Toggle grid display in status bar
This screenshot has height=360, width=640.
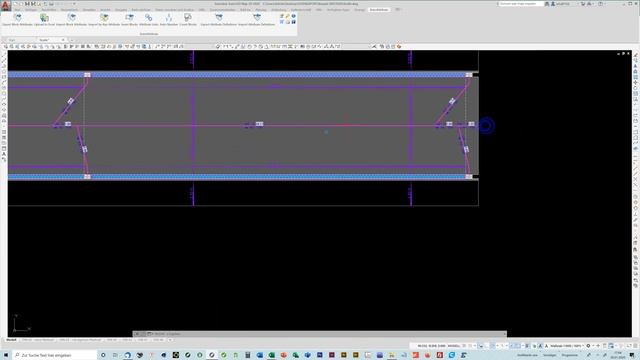(x=464, y=346)
